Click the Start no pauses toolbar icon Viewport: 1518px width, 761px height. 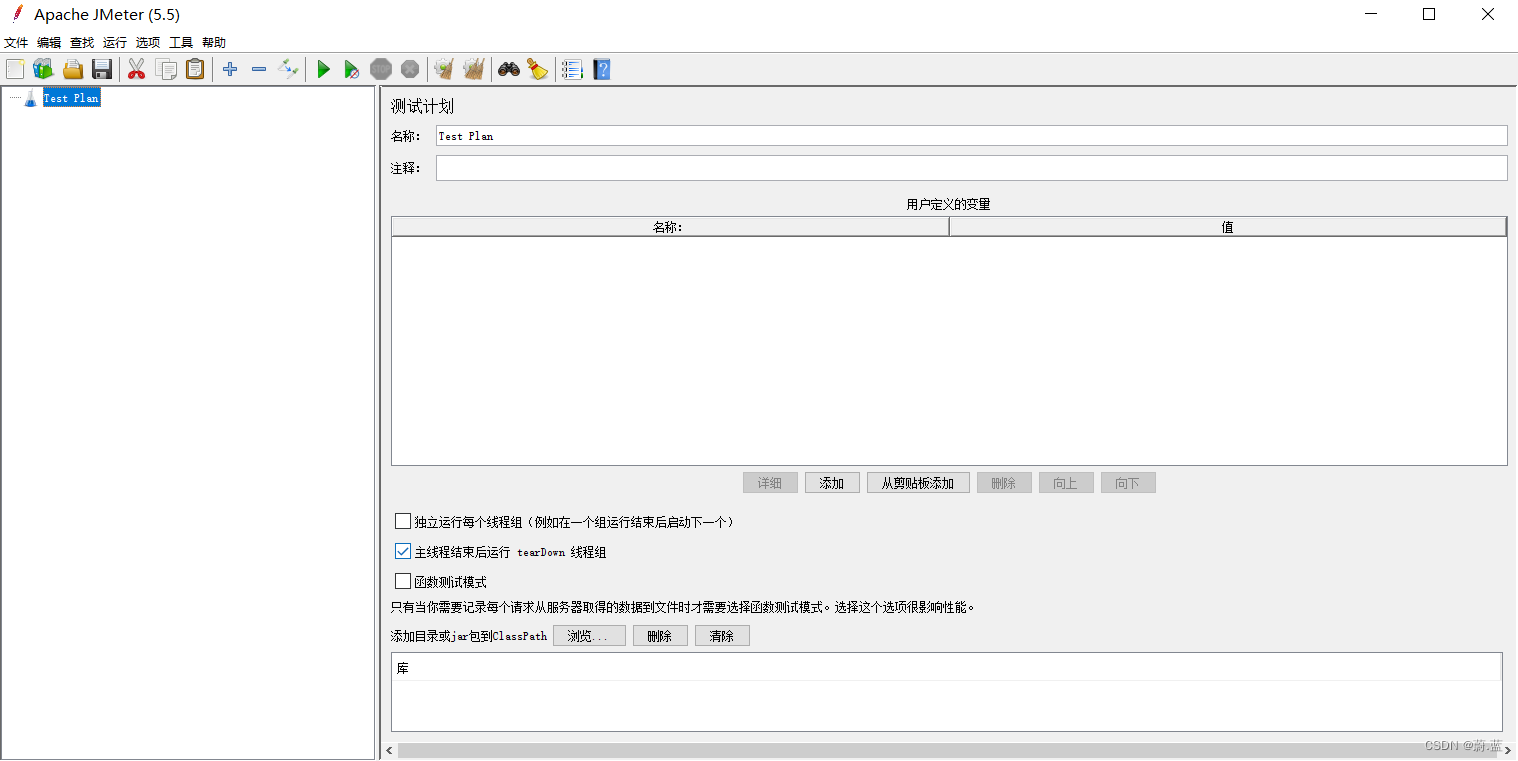352,69
